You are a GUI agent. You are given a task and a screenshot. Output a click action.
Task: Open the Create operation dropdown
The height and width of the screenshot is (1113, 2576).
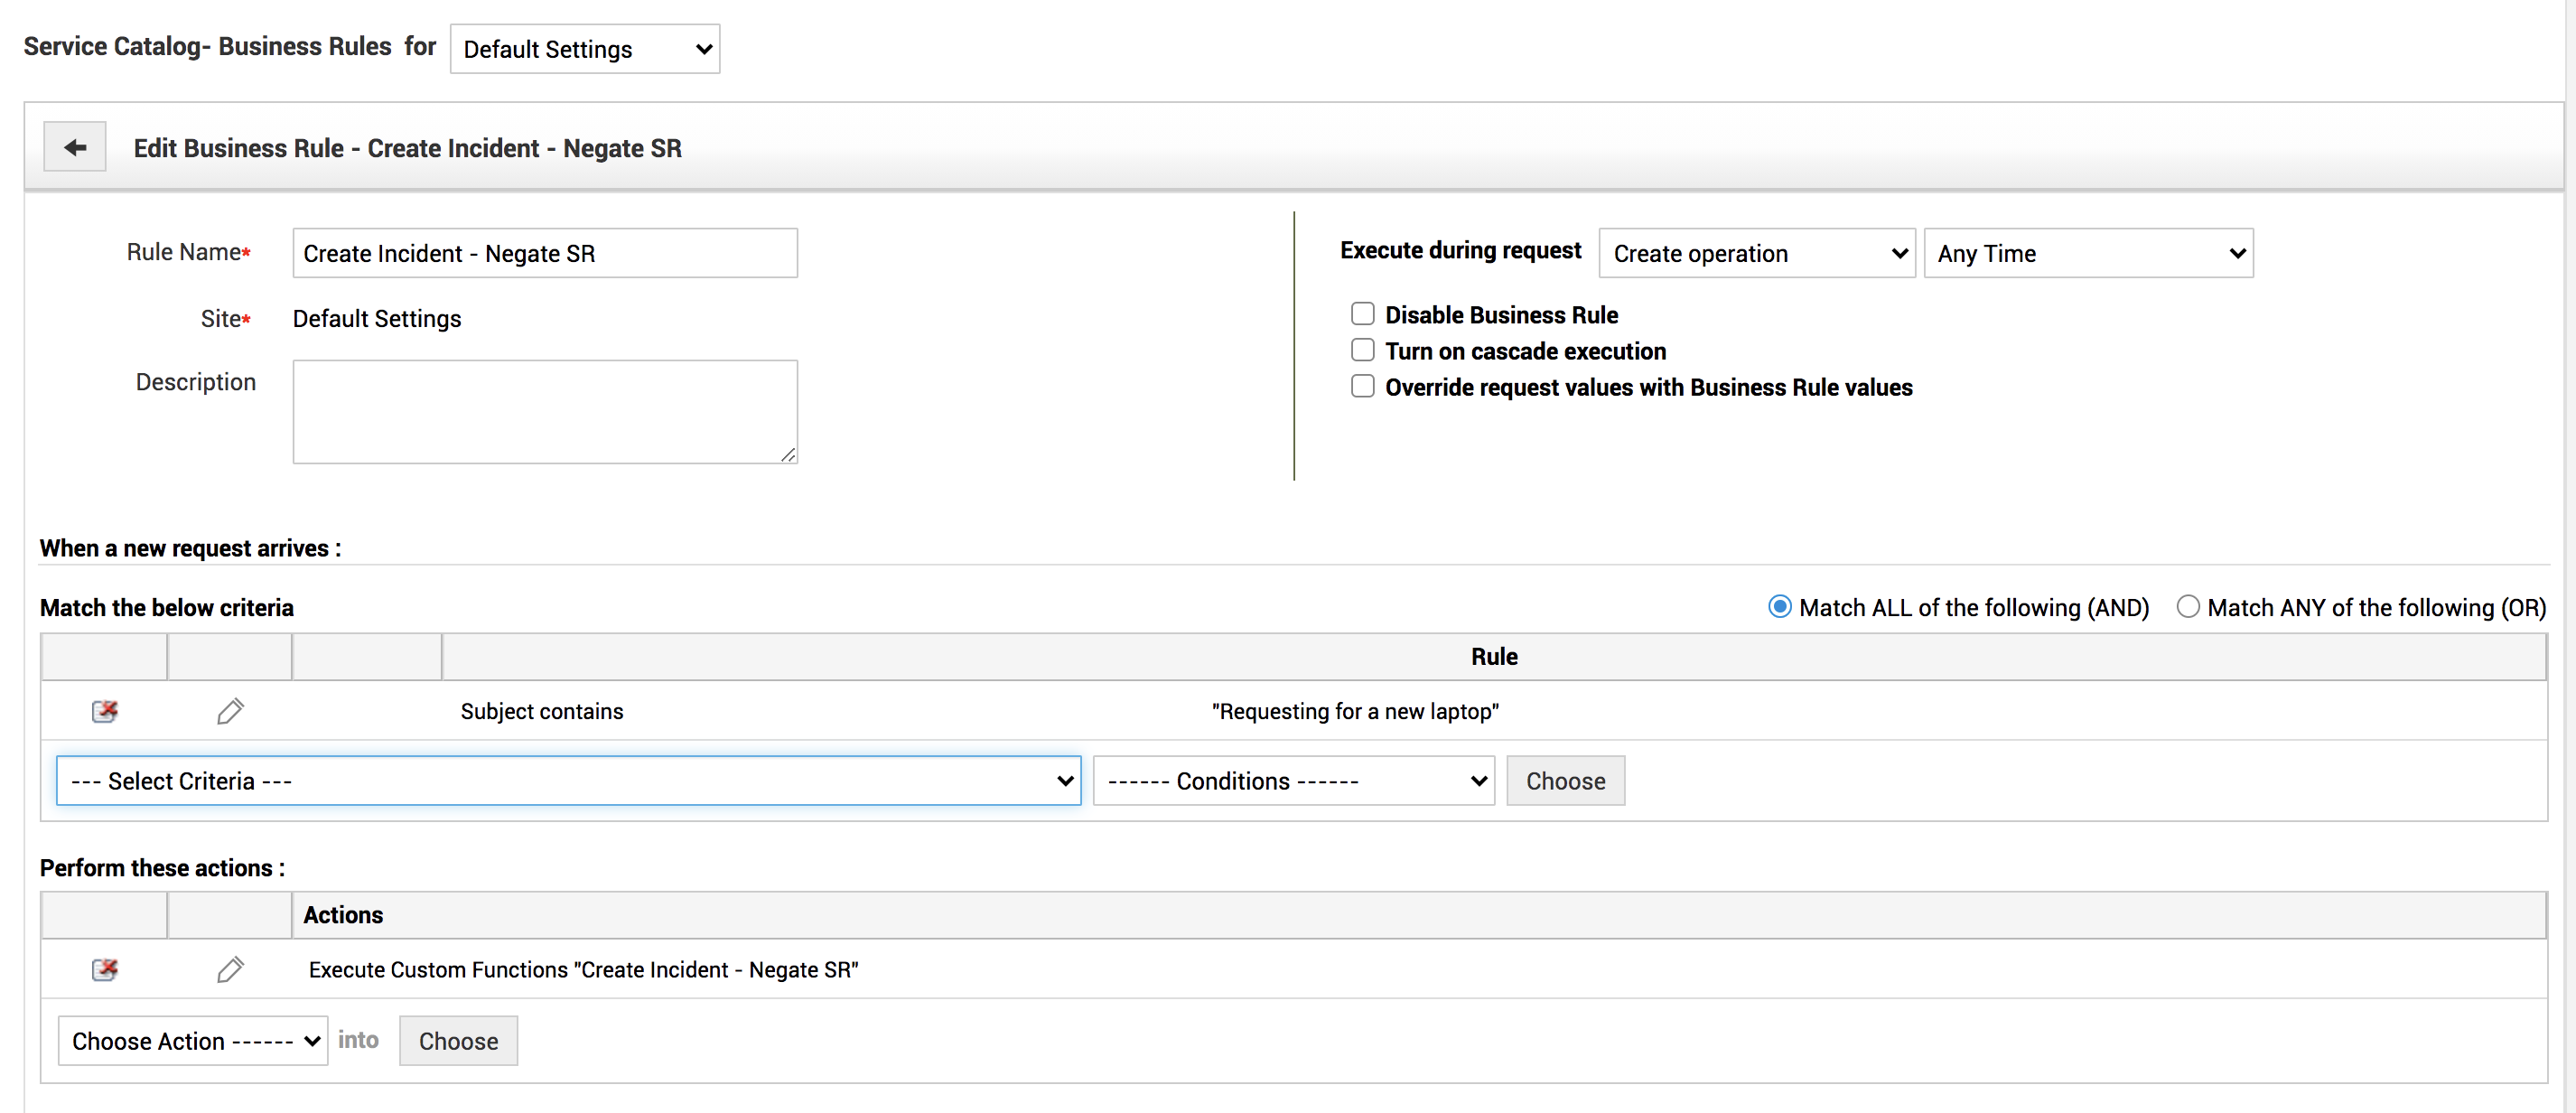point(1757,253)
